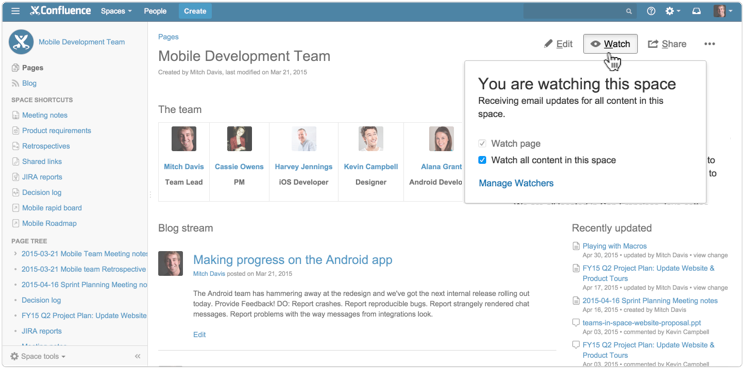This screenshot has height=370, width=746.
Task: Open the hamburger menu in the header
Action: pos(16,11)
